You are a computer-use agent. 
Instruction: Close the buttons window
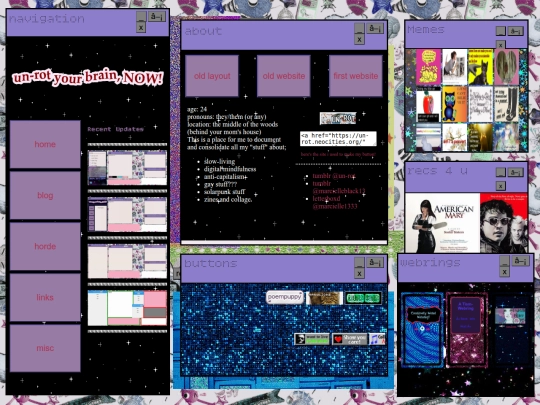click(x=359, y=273)
